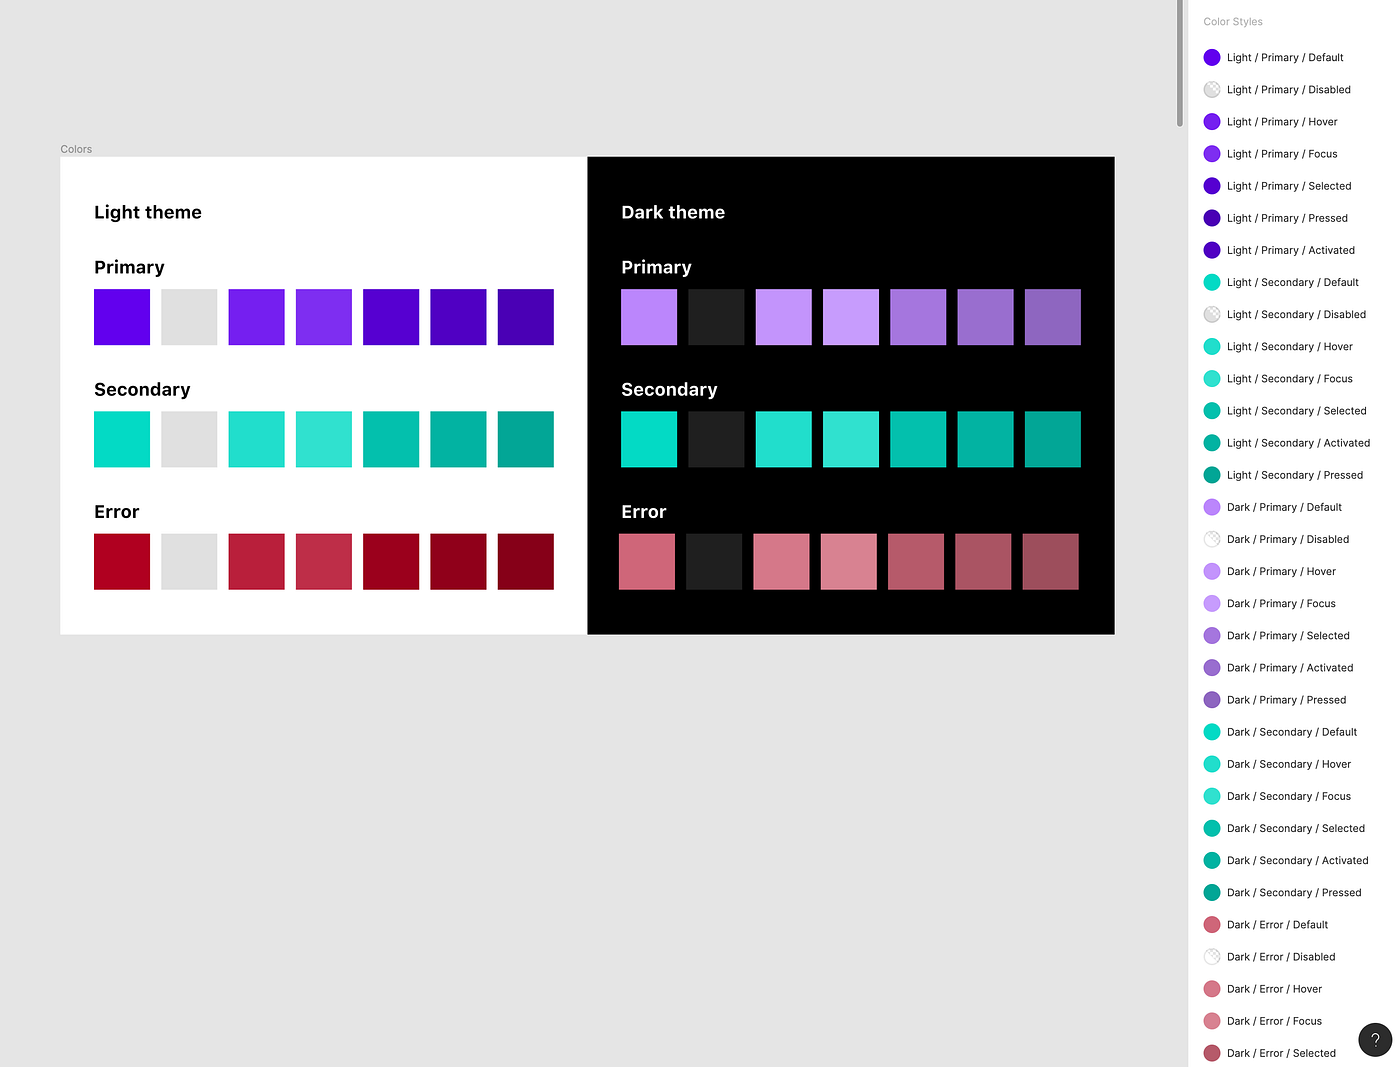
Task: Select the "Light / Secondary / Activated" color style
Action: 1297,442
